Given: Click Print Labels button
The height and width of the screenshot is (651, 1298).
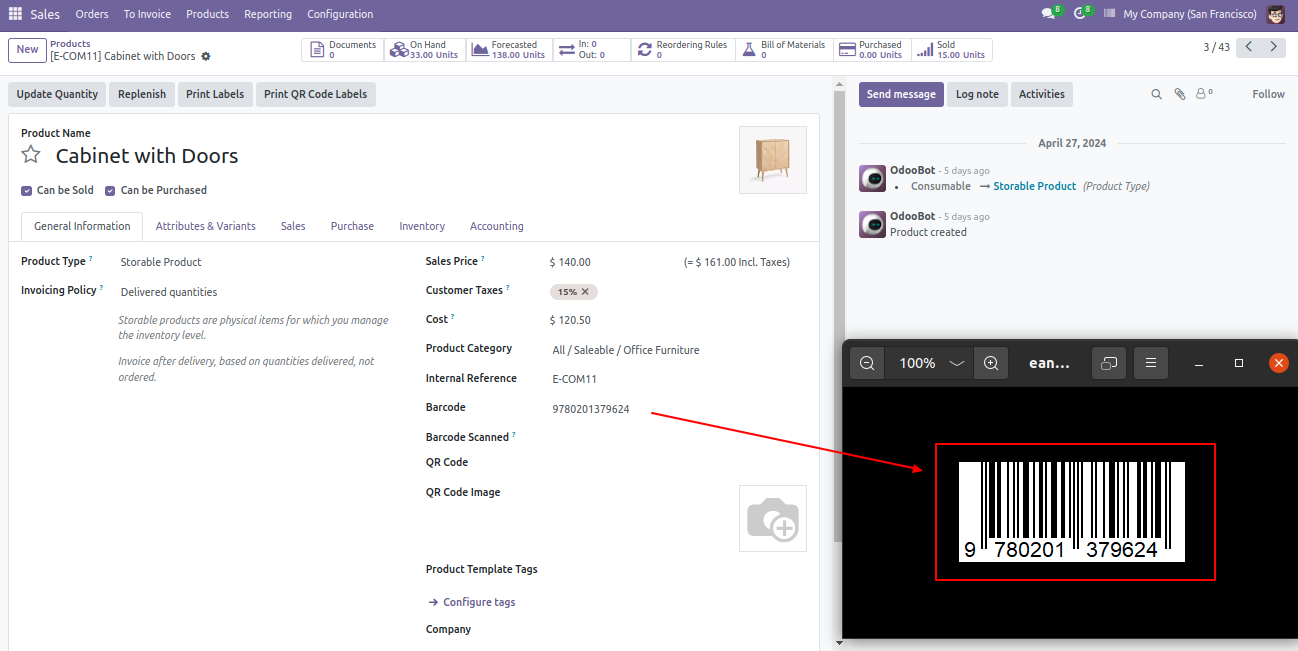Looking at the screenshot, I should pos(215,94).
